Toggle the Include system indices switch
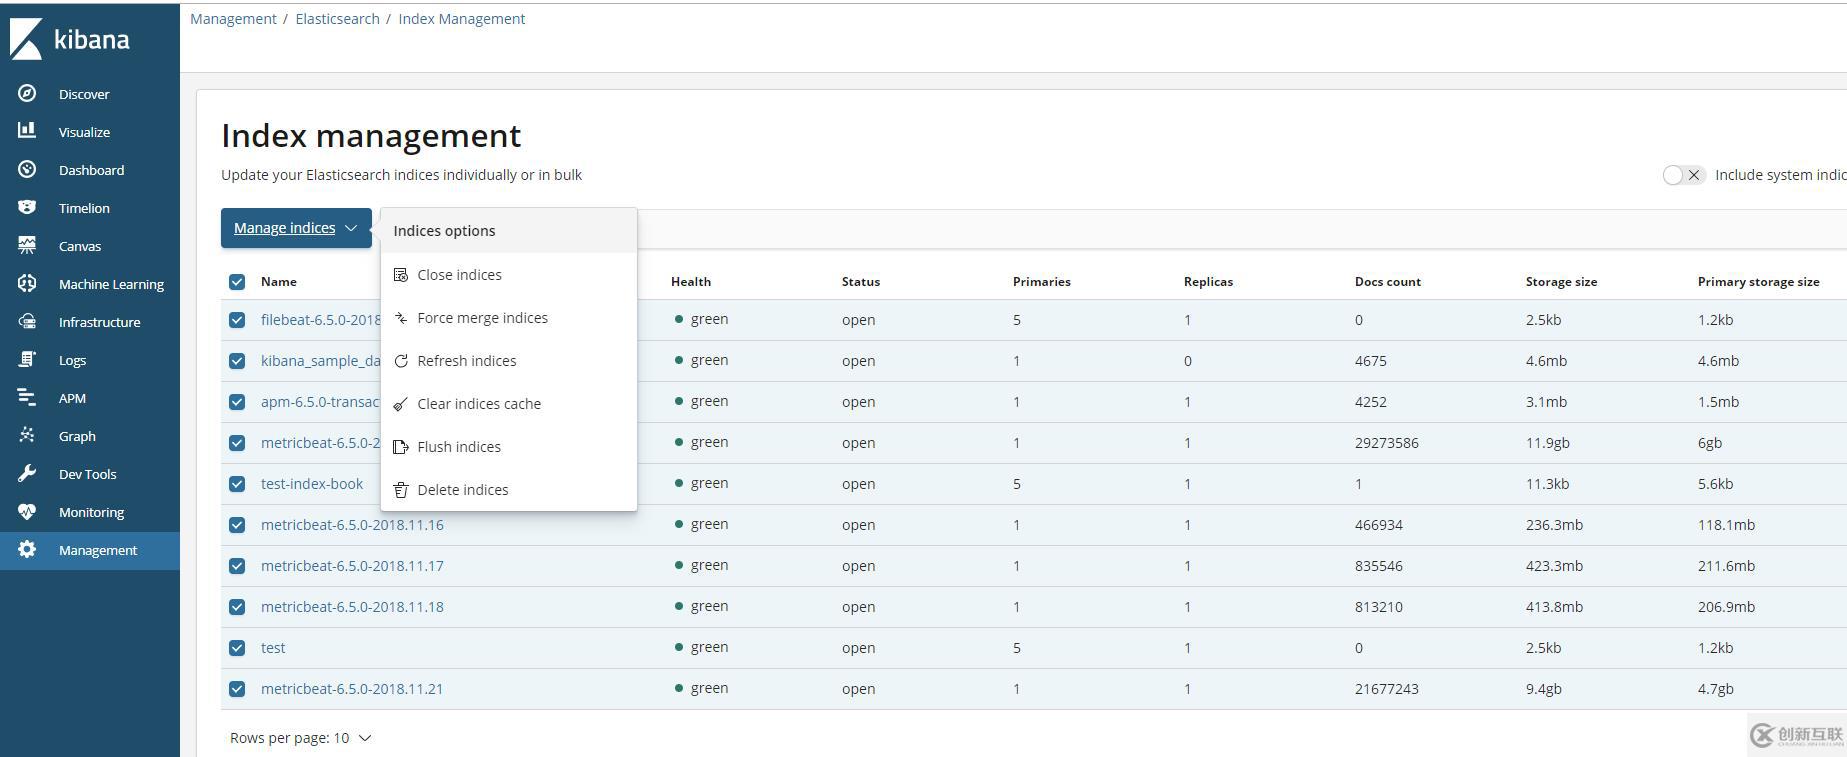1847x757 pixels. coord(1683,175)
